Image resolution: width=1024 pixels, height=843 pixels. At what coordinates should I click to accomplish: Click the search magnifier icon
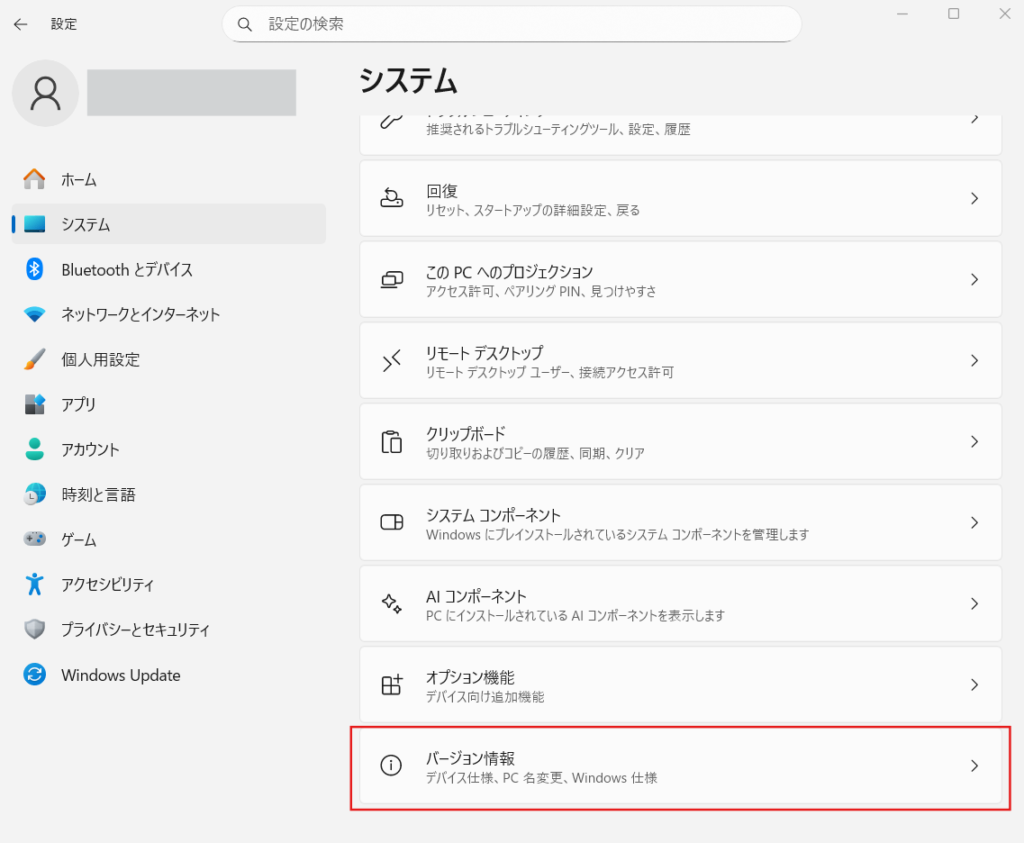(244, 24)
